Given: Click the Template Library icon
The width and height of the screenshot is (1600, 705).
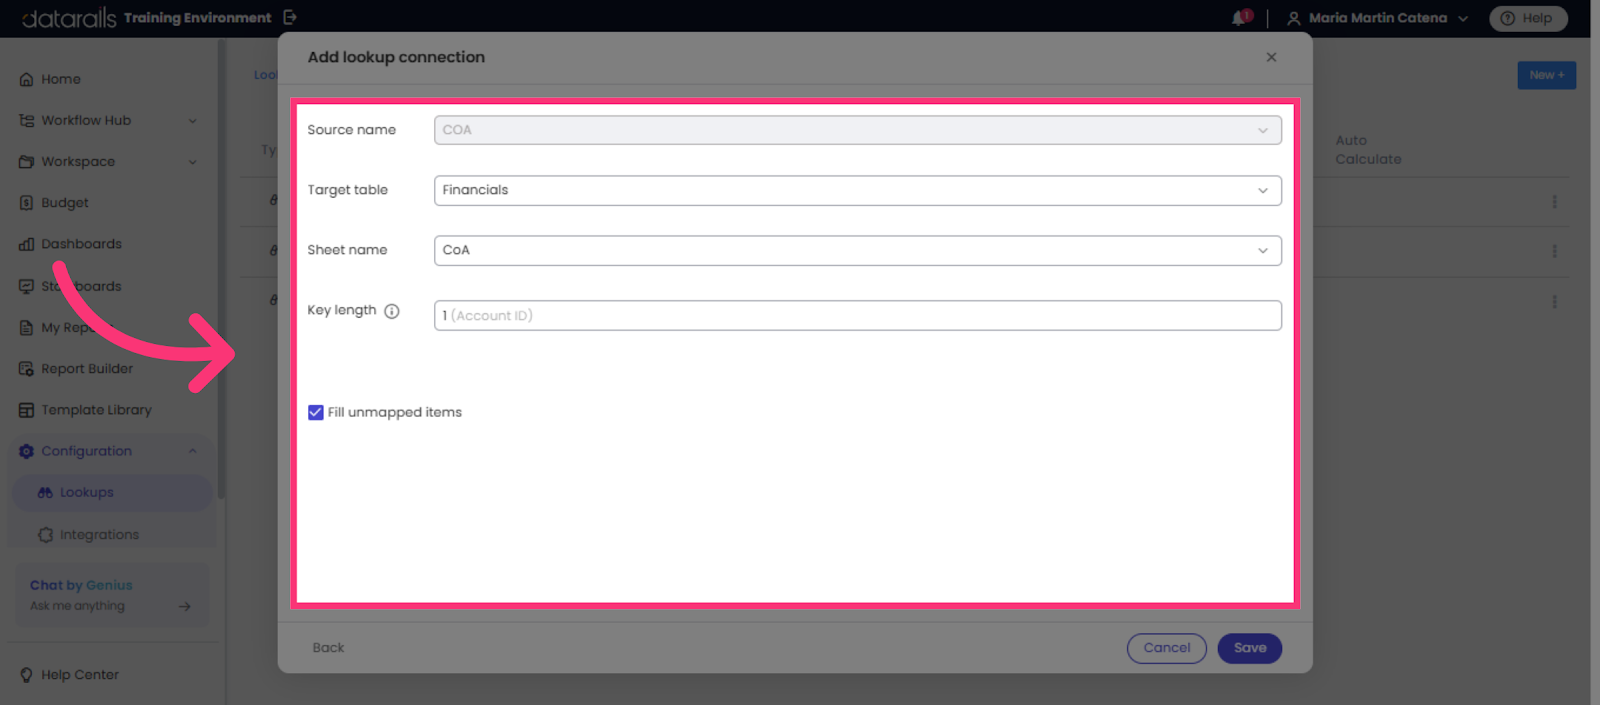Looking at the screenshot, I should coord(27,410).
